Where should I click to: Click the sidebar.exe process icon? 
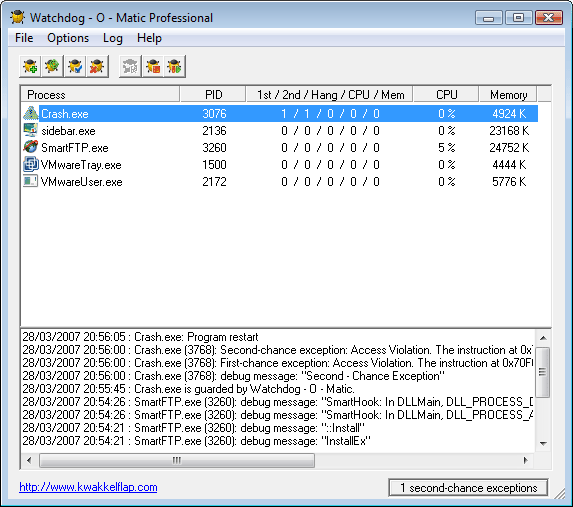[x=30, y=130]
